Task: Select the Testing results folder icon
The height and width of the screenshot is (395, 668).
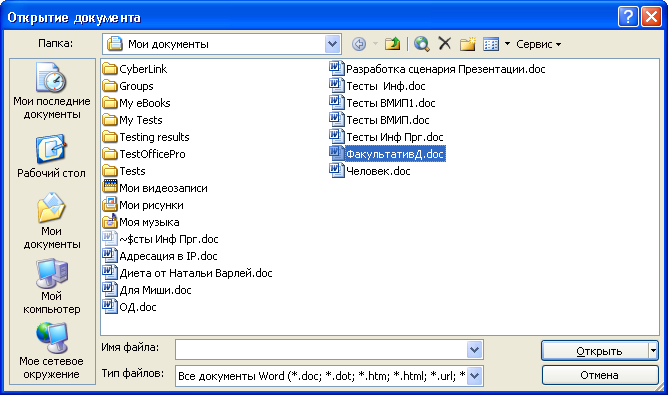Action: (x=110, y=137)
